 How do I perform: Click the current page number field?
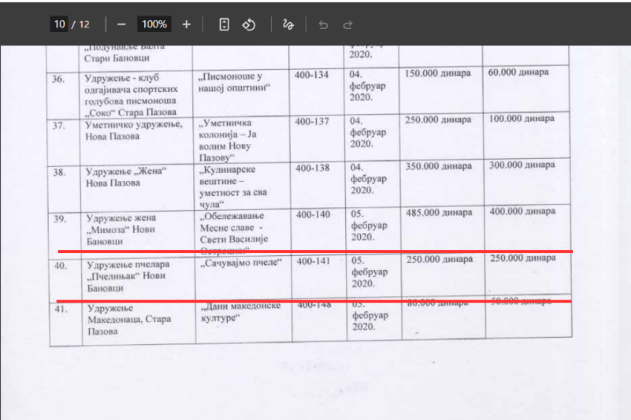click(61, 23)
